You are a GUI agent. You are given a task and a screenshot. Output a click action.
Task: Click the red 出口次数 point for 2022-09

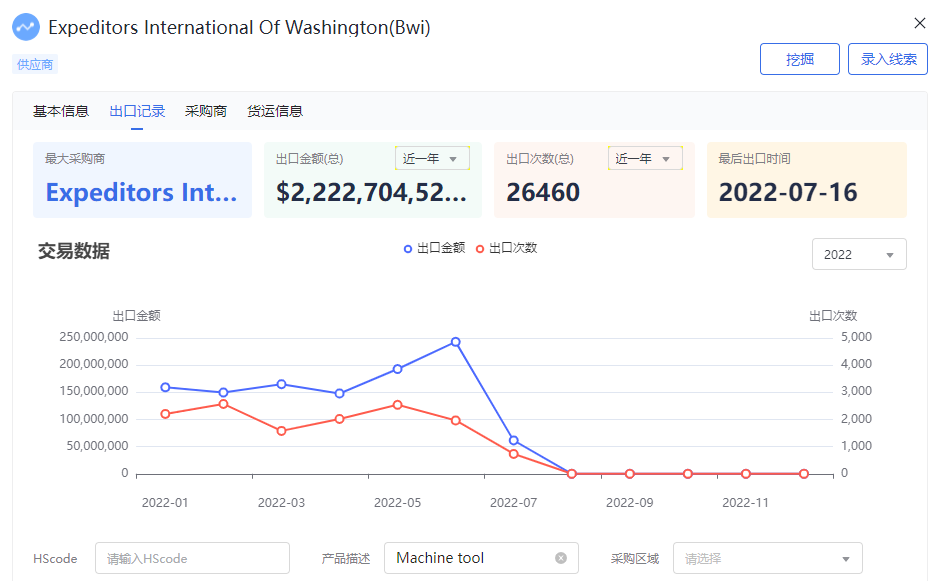pos(630,474)
